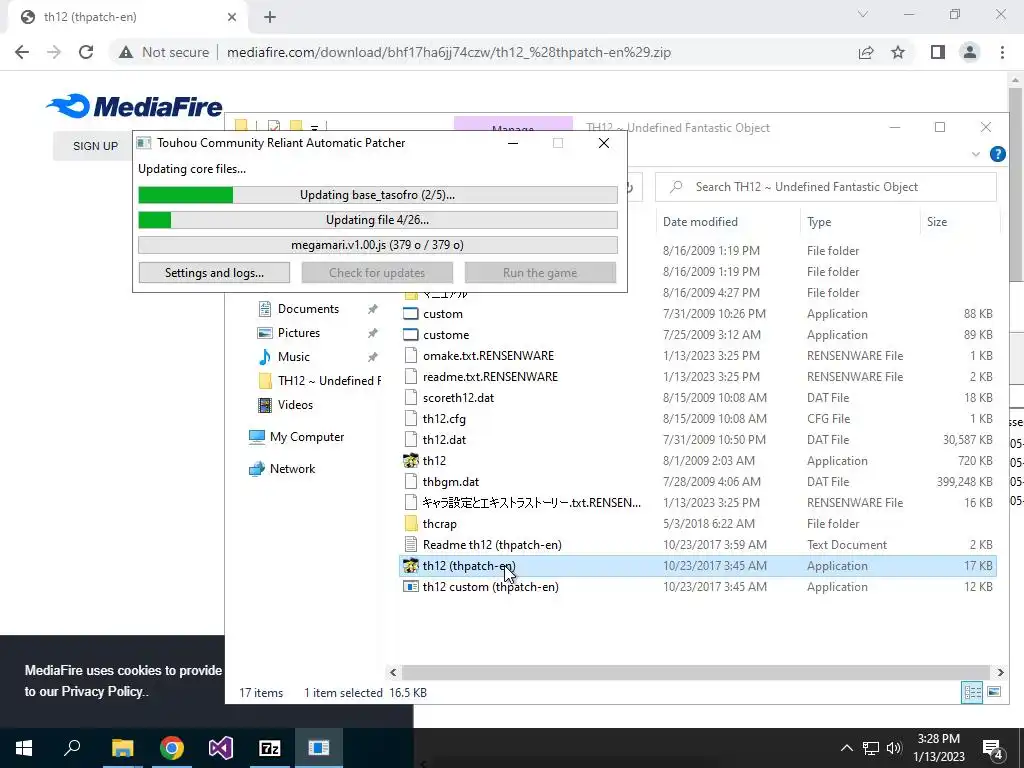Sort by Date modified column
Image resolution: width=1024 pixels, height=768 pixels.
(x=700, y=222)
